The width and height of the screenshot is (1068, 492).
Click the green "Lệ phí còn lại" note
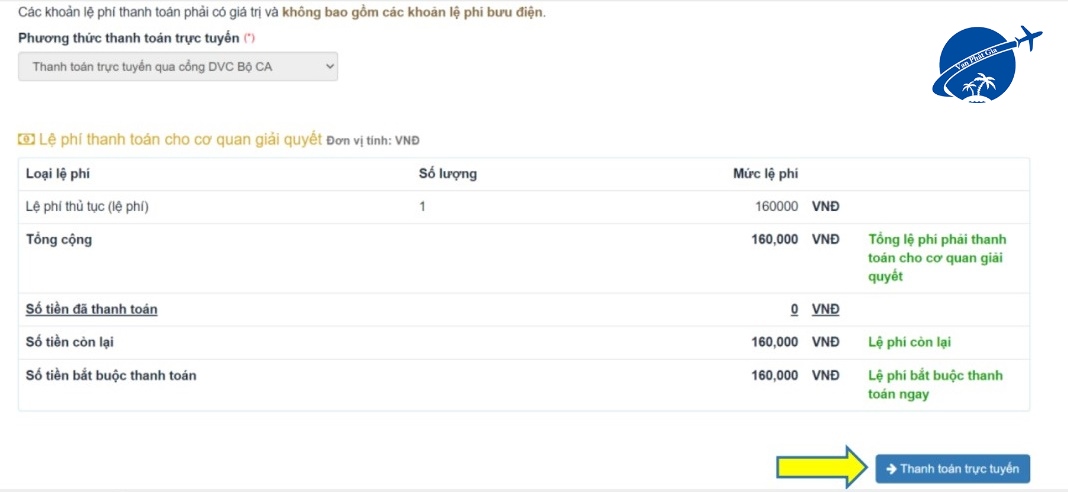(909, 342)
